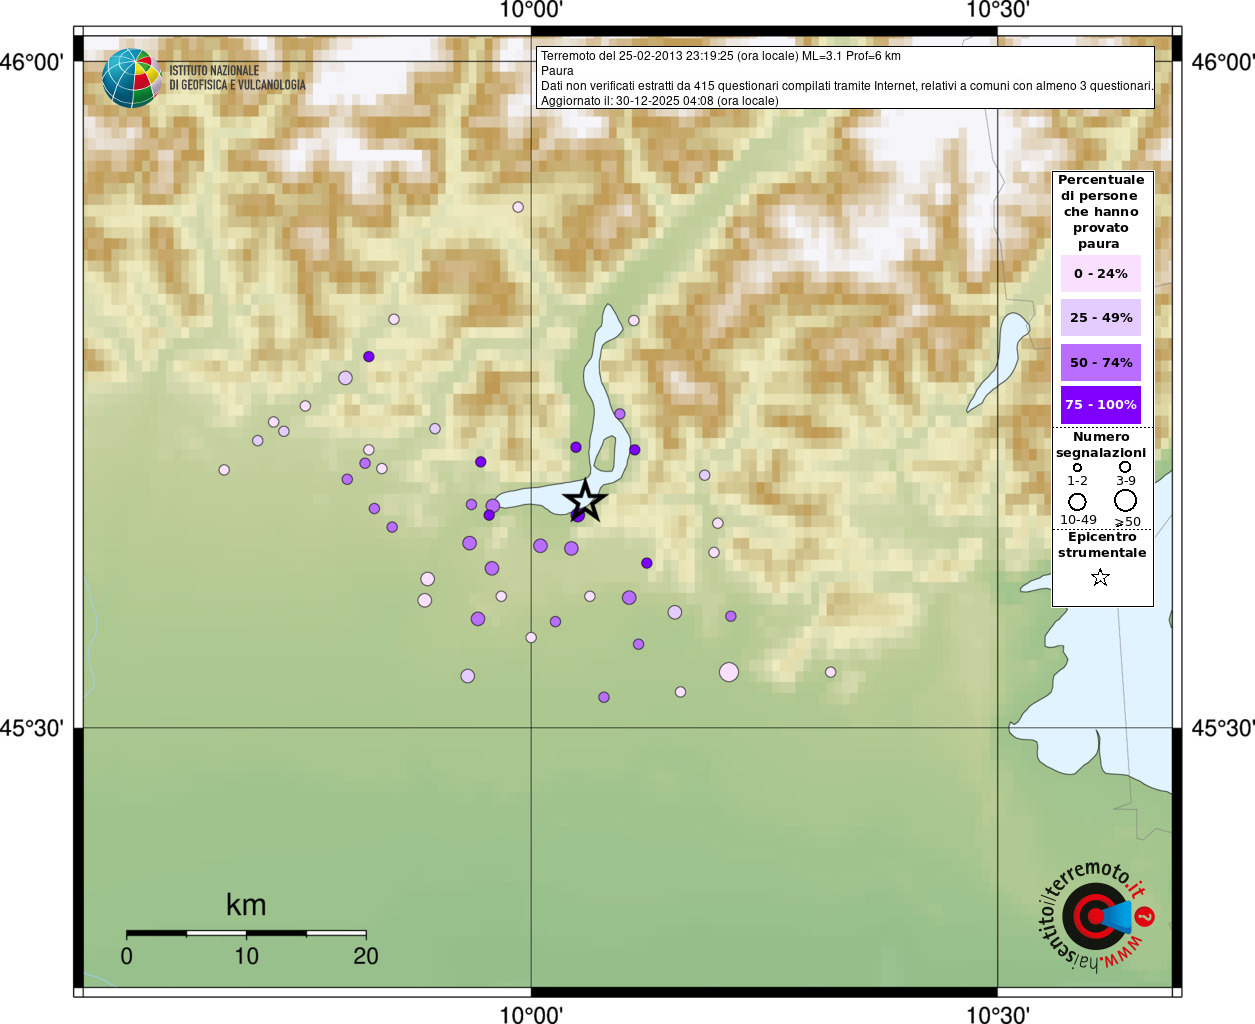The width and height of the screenshot is (1255, 1024).
Task: Click the scale bar graphic
Action: tap(246, 933)
